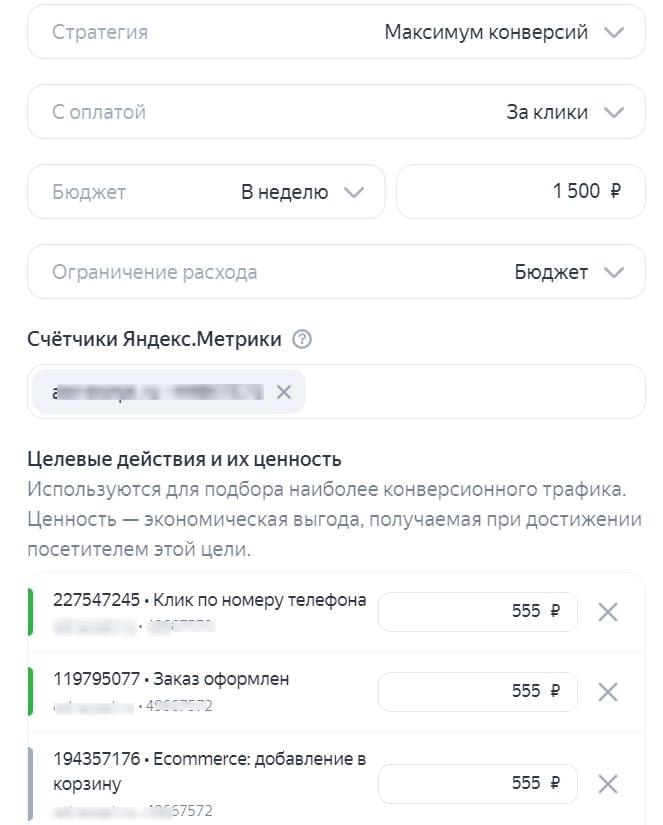Click the dismiss icon on the second goal row

tap(609, 691)
